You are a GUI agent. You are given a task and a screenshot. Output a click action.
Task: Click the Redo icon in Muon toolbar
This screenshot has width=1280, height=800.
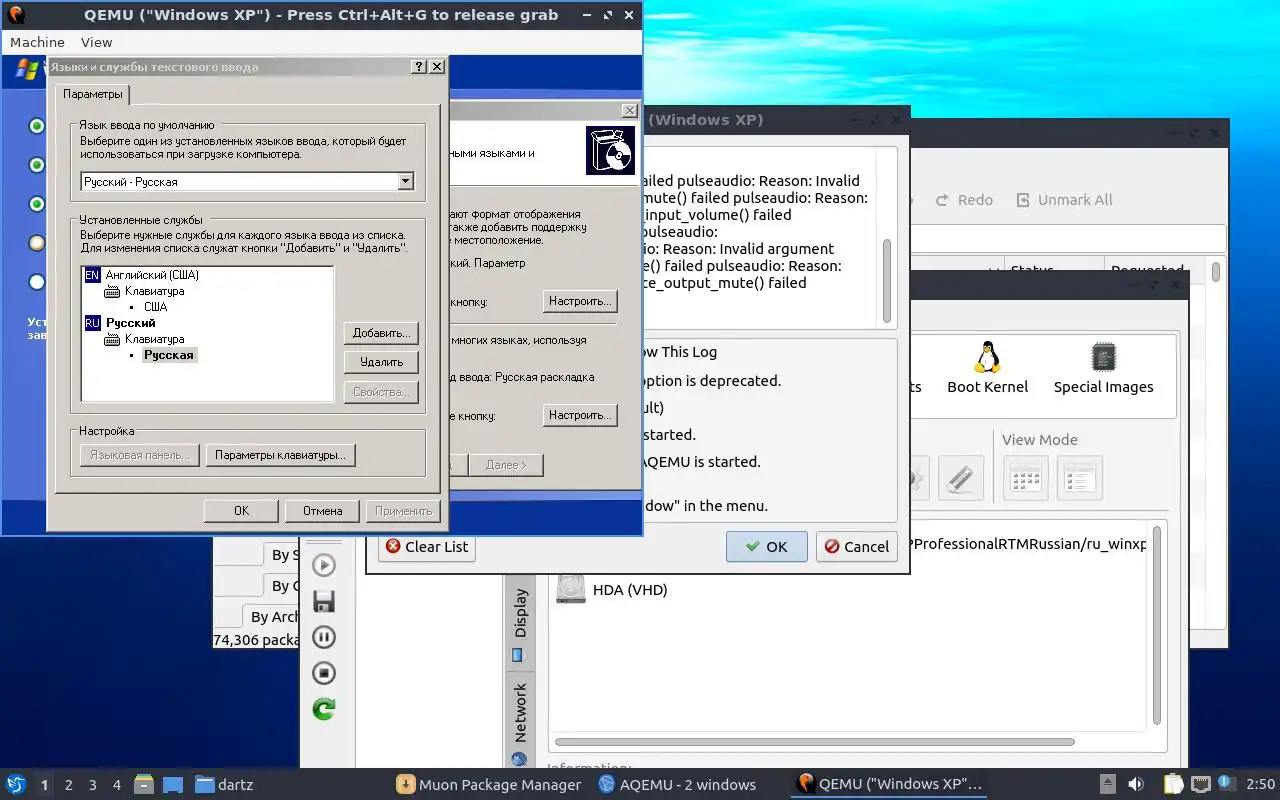(x=942, y=200)
